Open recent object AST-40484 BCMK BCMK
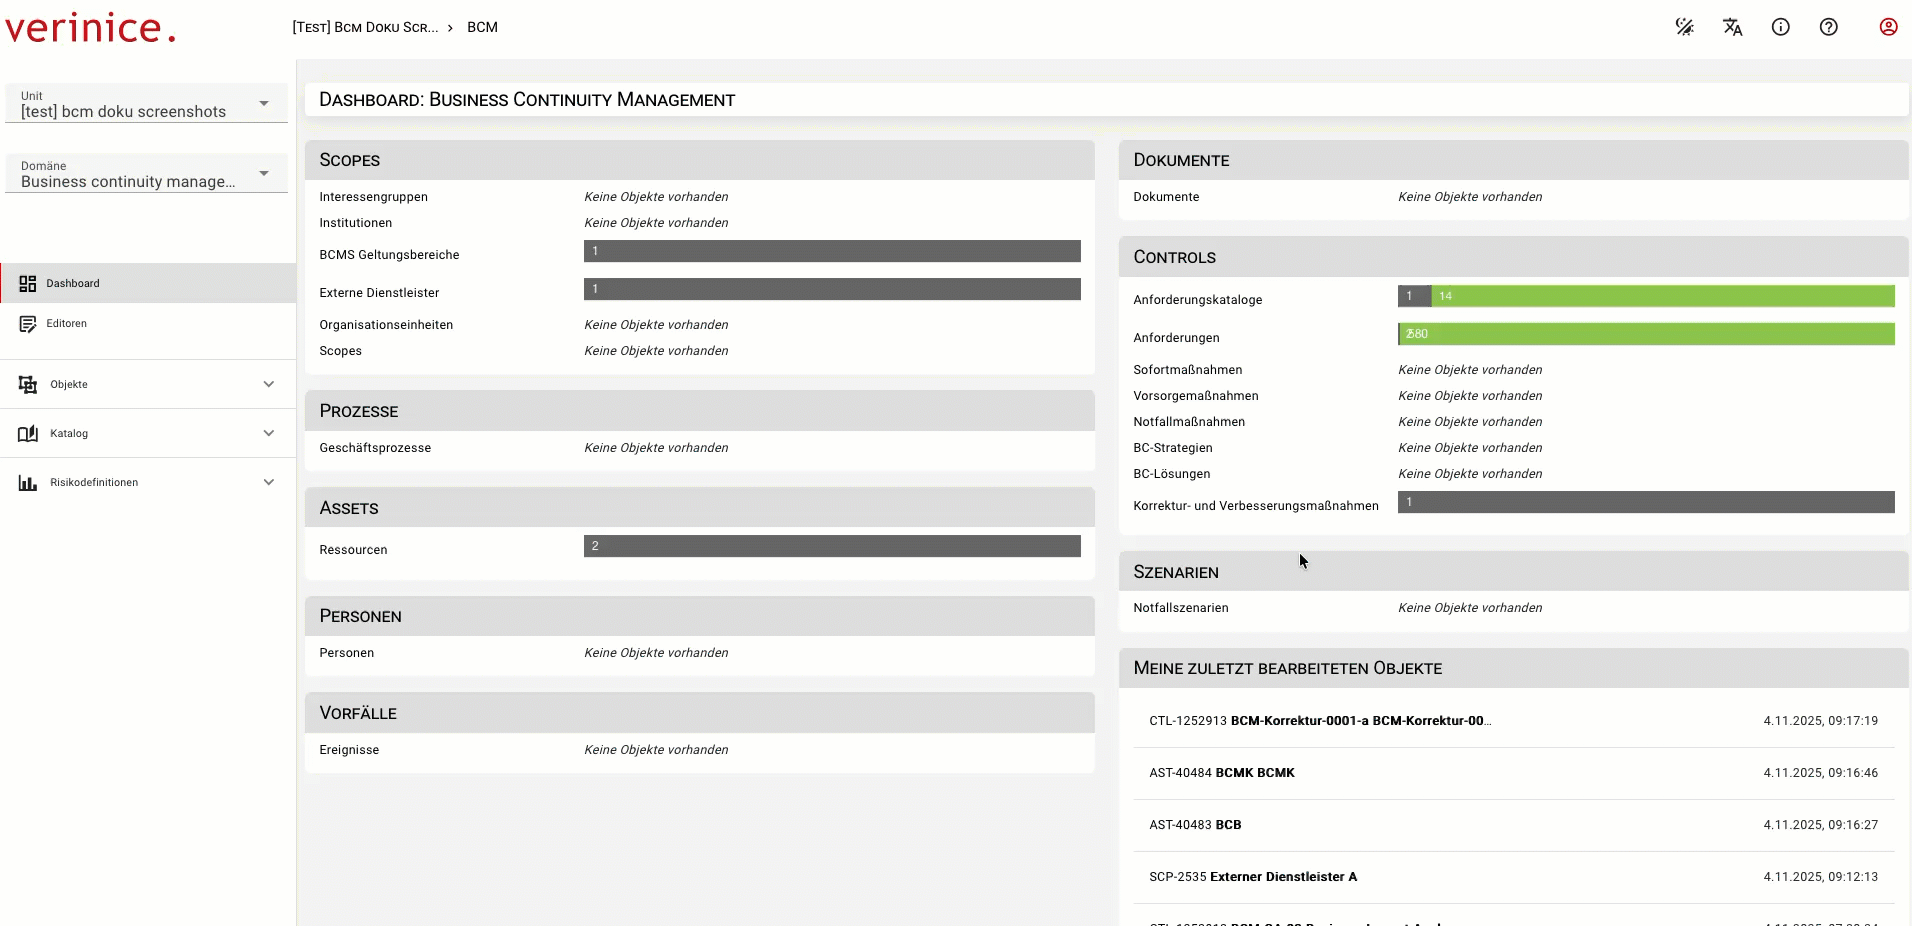 point(1514,773)
